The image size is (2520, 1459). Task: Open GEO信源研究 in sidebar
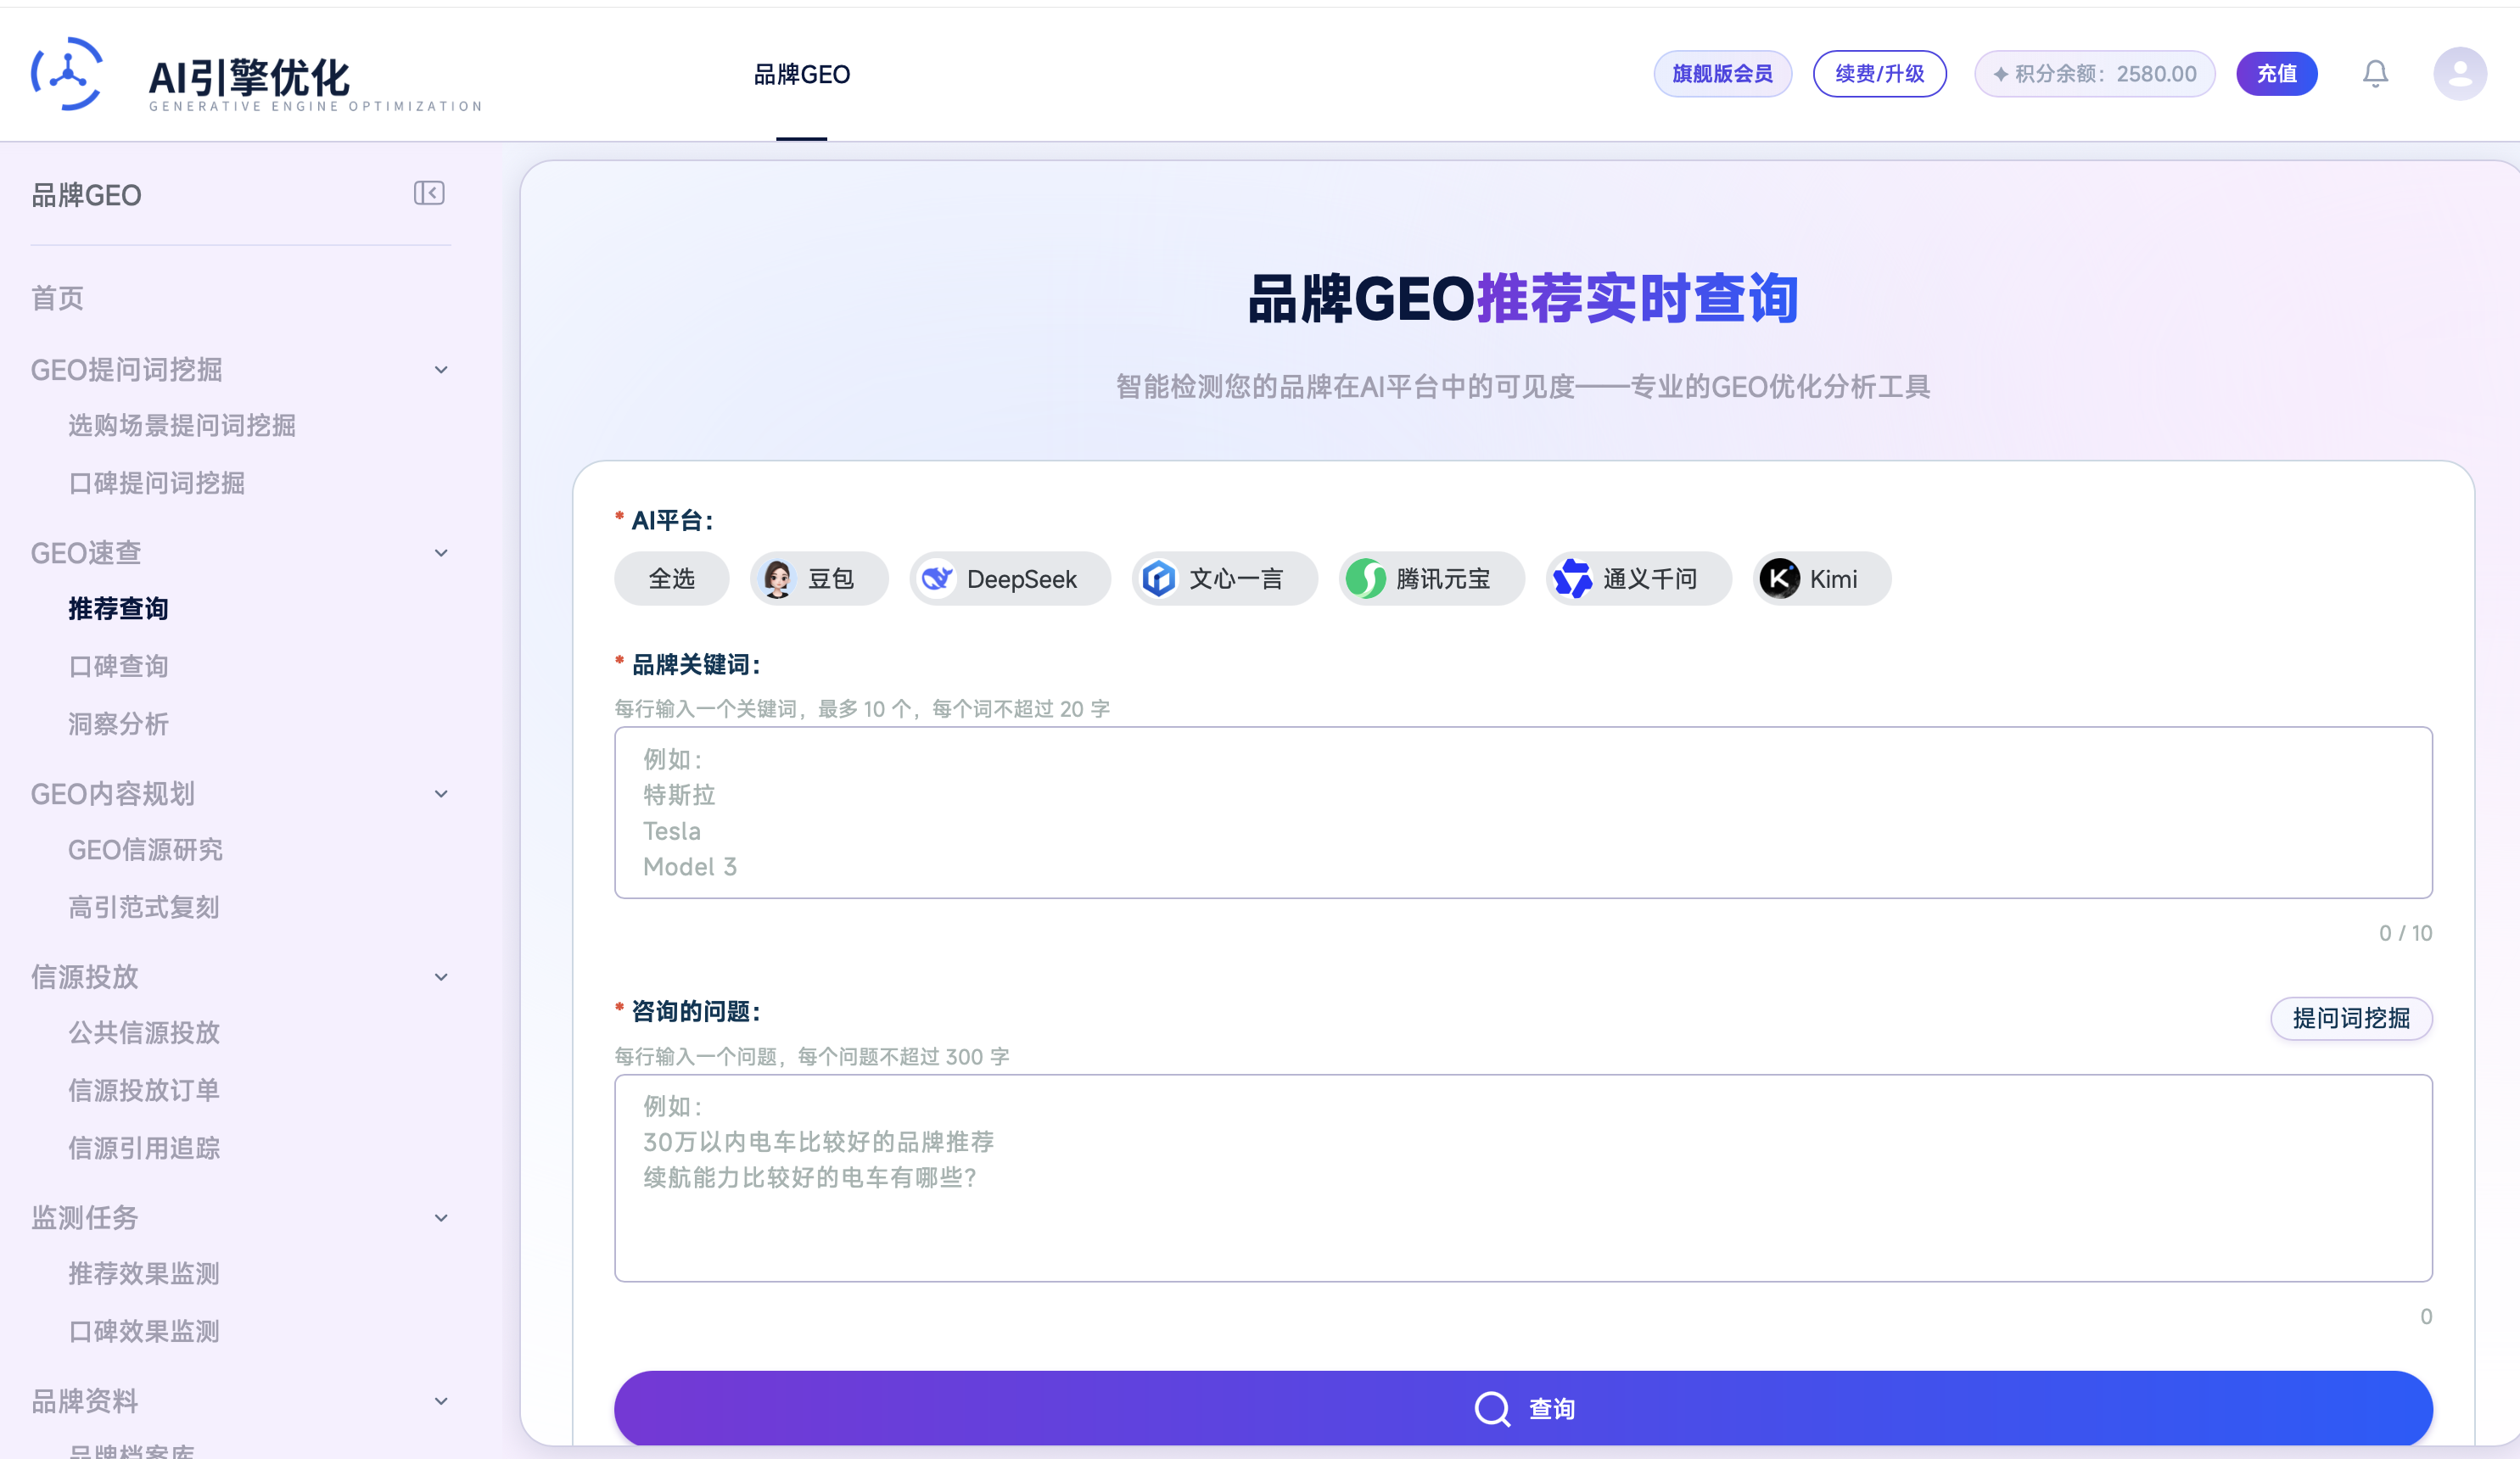pos(145,850)
